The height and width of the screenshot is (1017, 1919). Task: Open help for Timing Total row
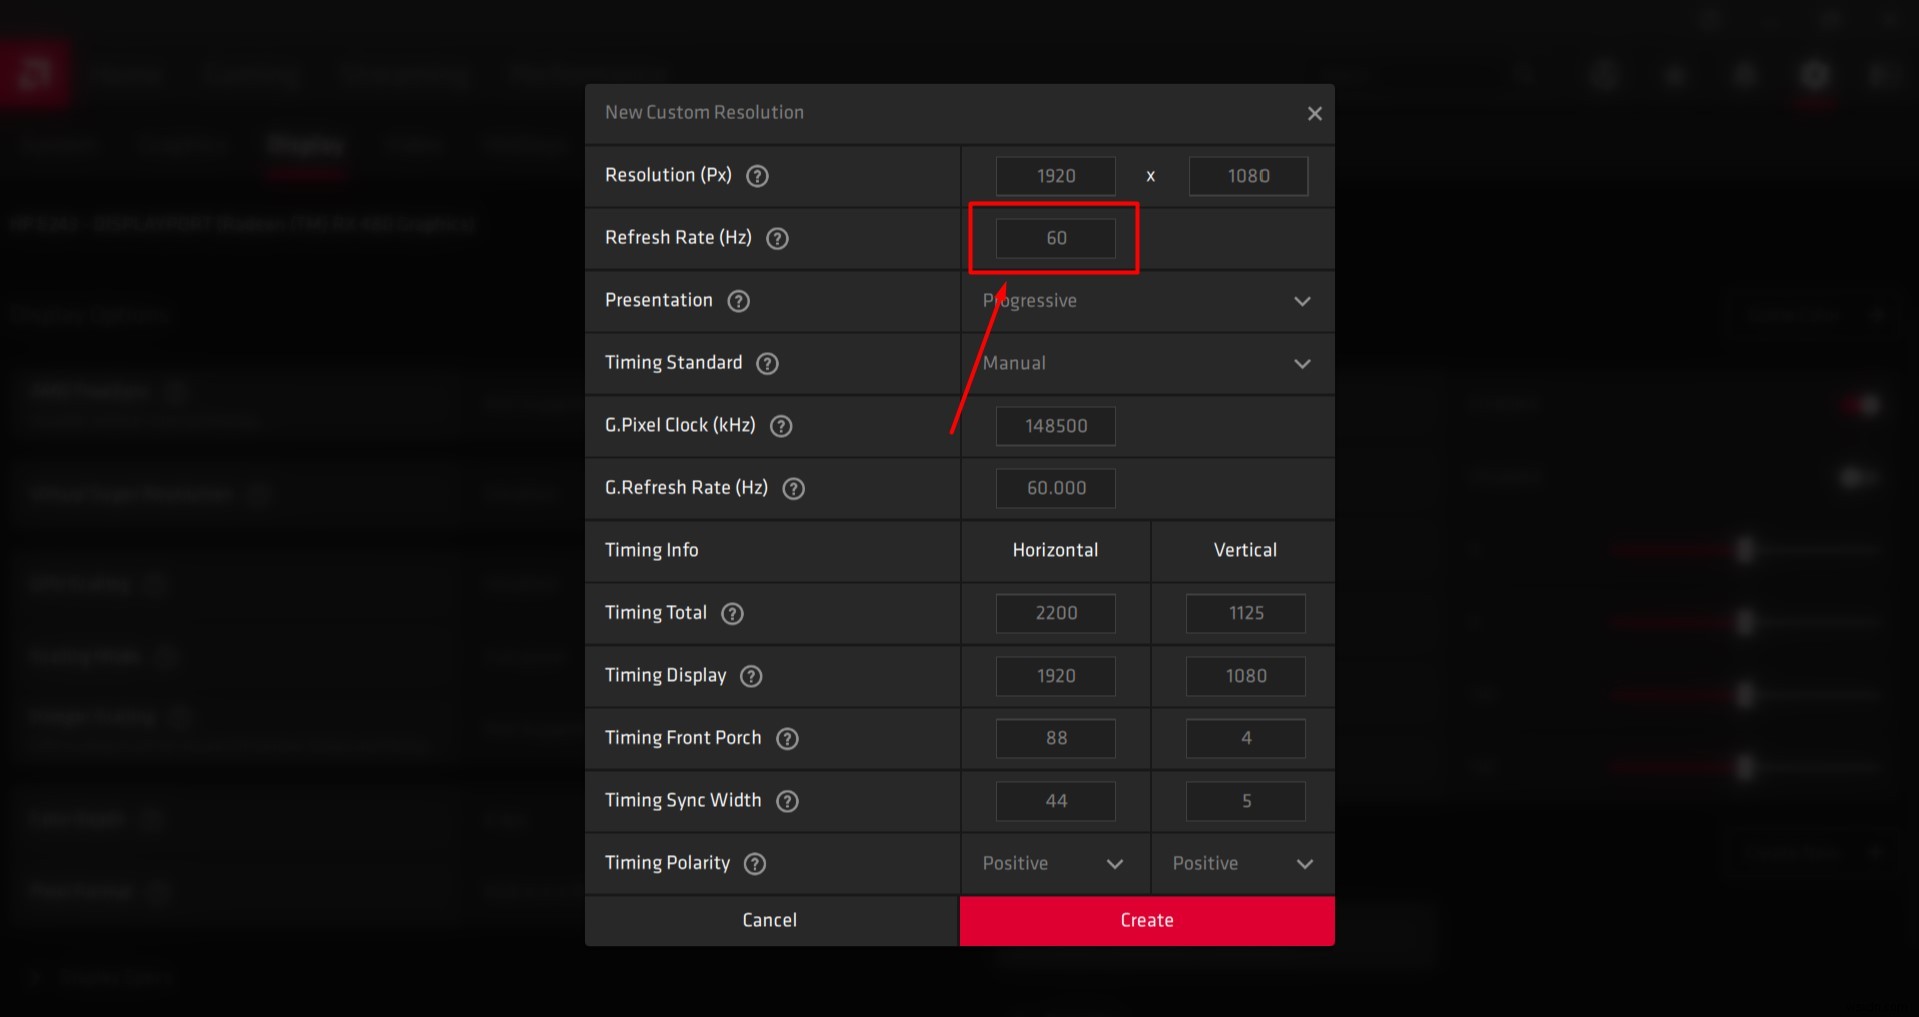point(731,614)
